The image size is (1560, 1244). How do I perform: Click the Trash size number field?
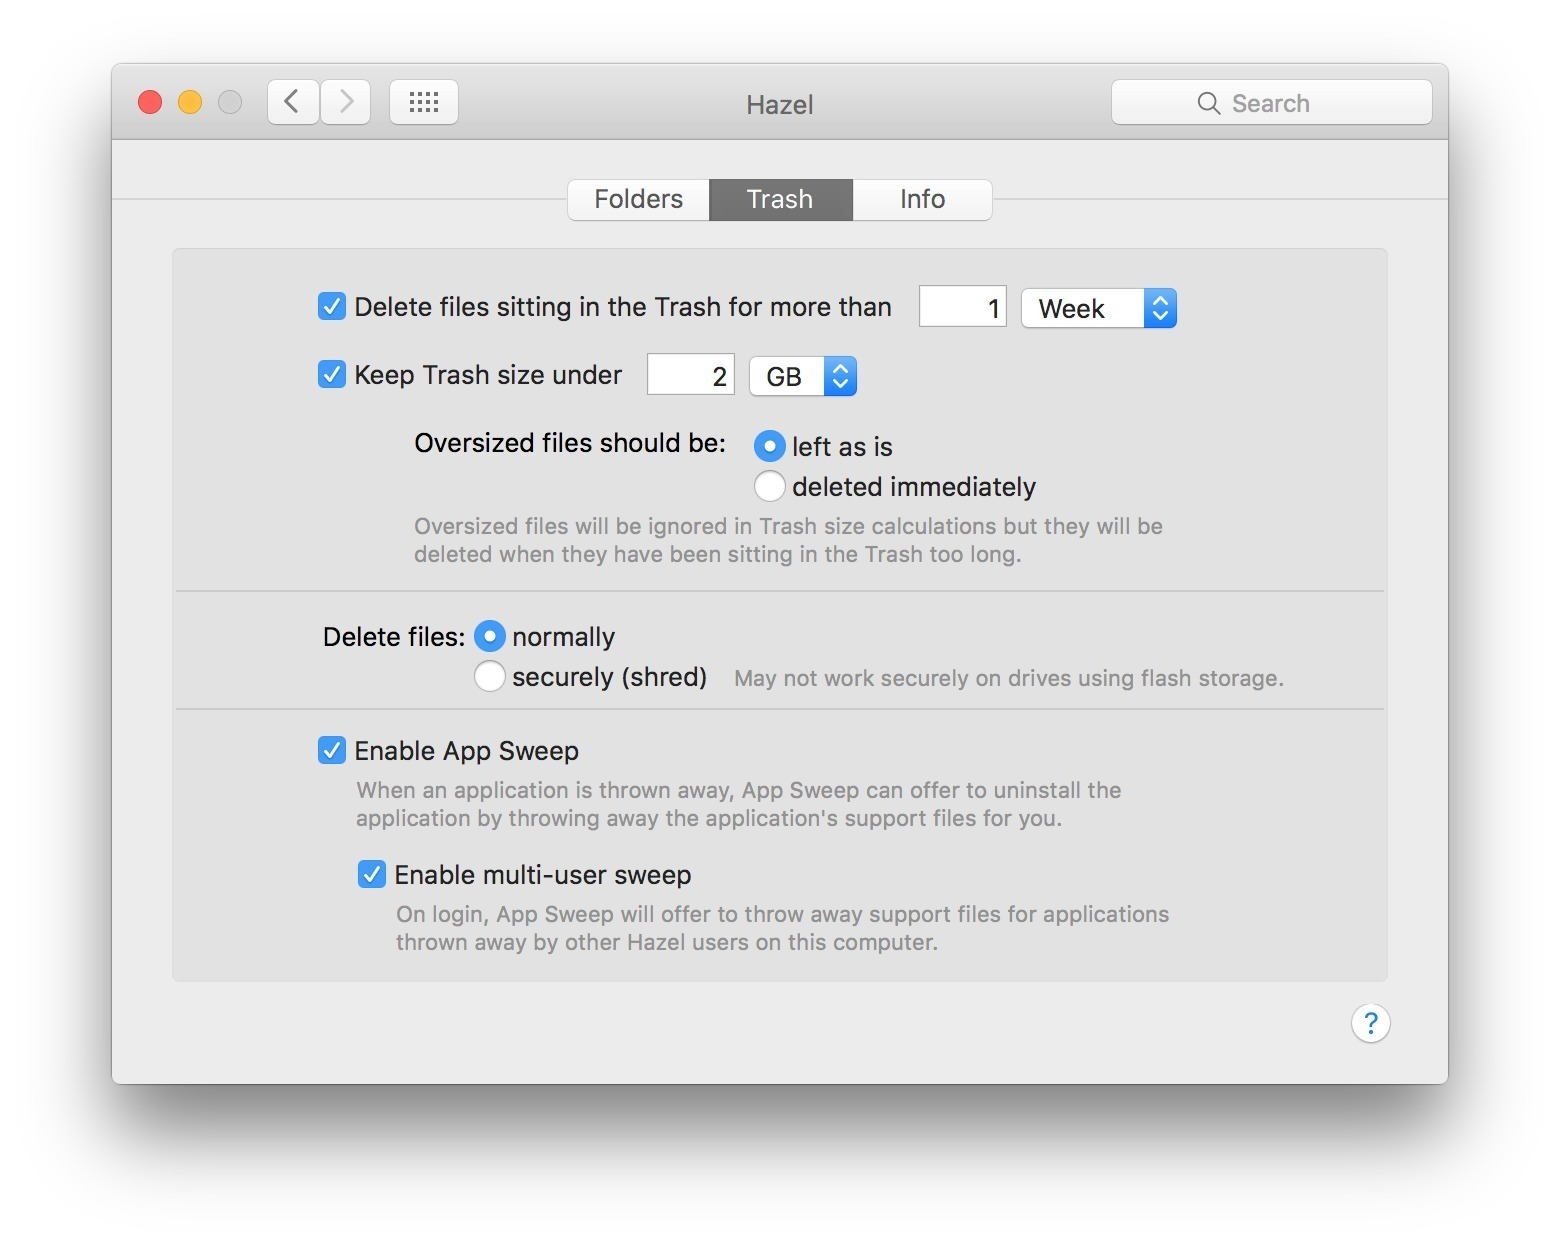pyautogui.click(x=691, y=375)
